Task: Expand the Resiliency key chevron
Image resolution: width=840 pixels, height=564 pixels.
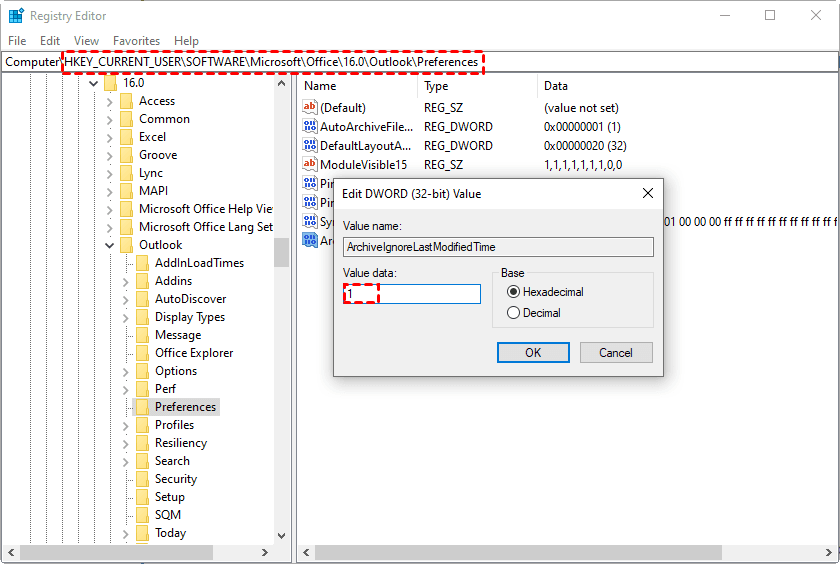Action: pyautogui.click(x=125, y=443)
